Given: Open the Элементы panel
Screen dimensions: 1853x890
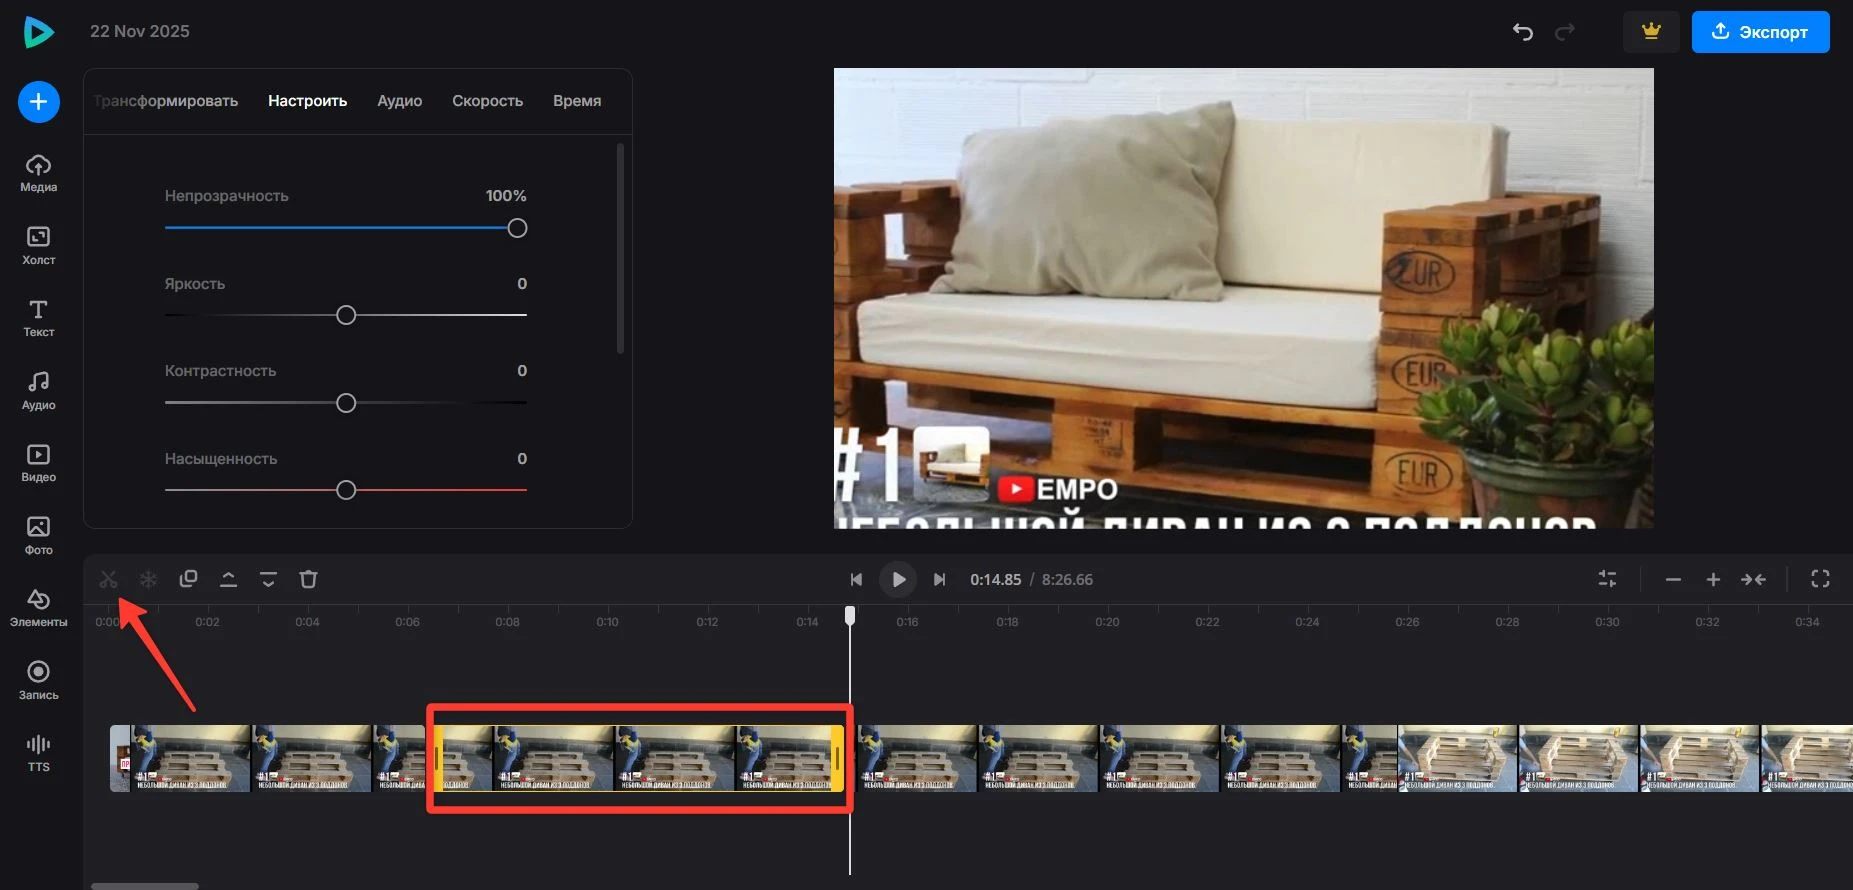Looking at the screenshot, I should coord(38,607).
